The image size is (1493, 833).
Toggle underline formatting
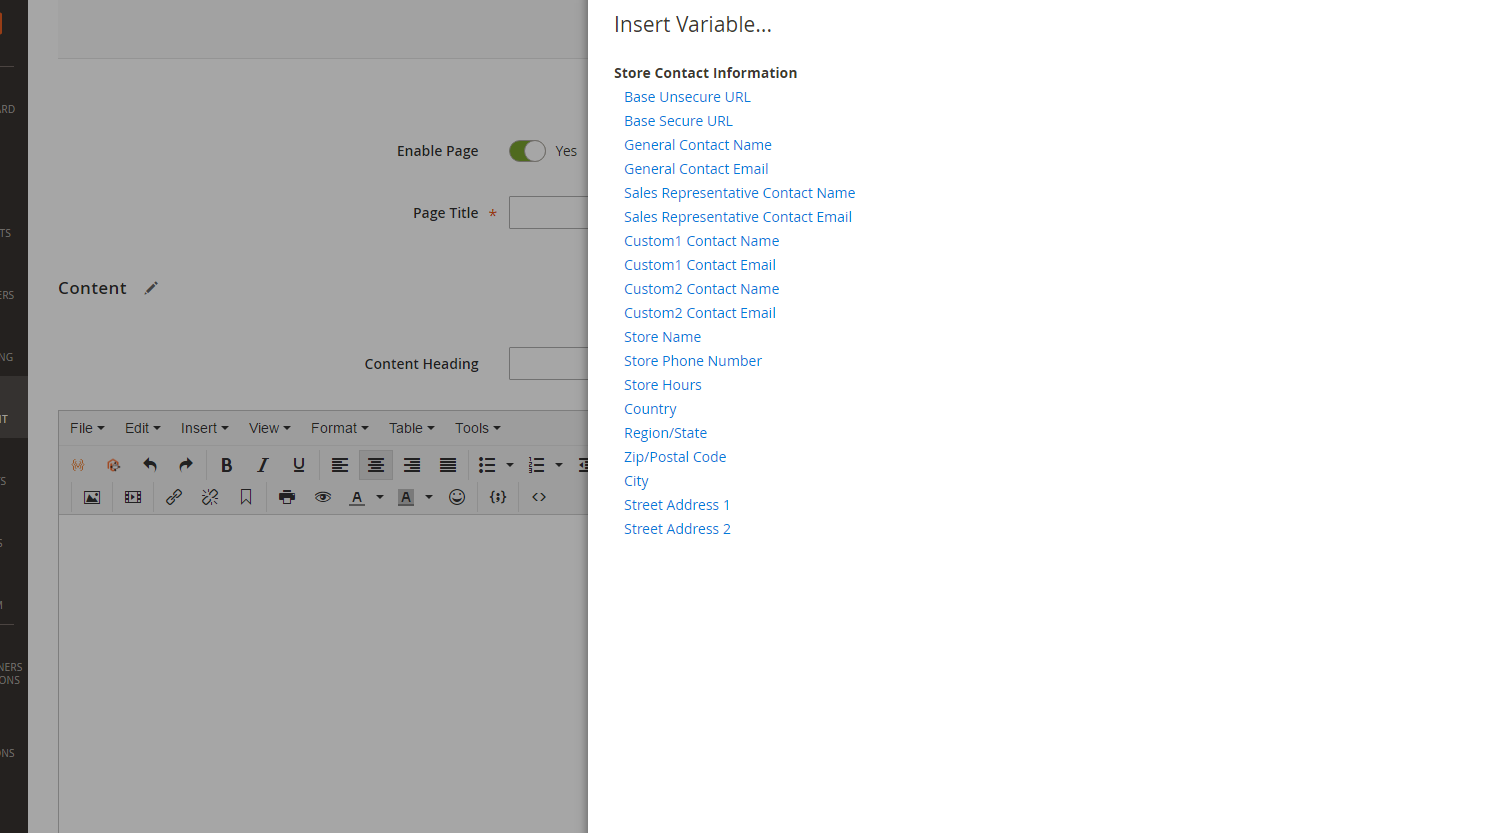299,465
